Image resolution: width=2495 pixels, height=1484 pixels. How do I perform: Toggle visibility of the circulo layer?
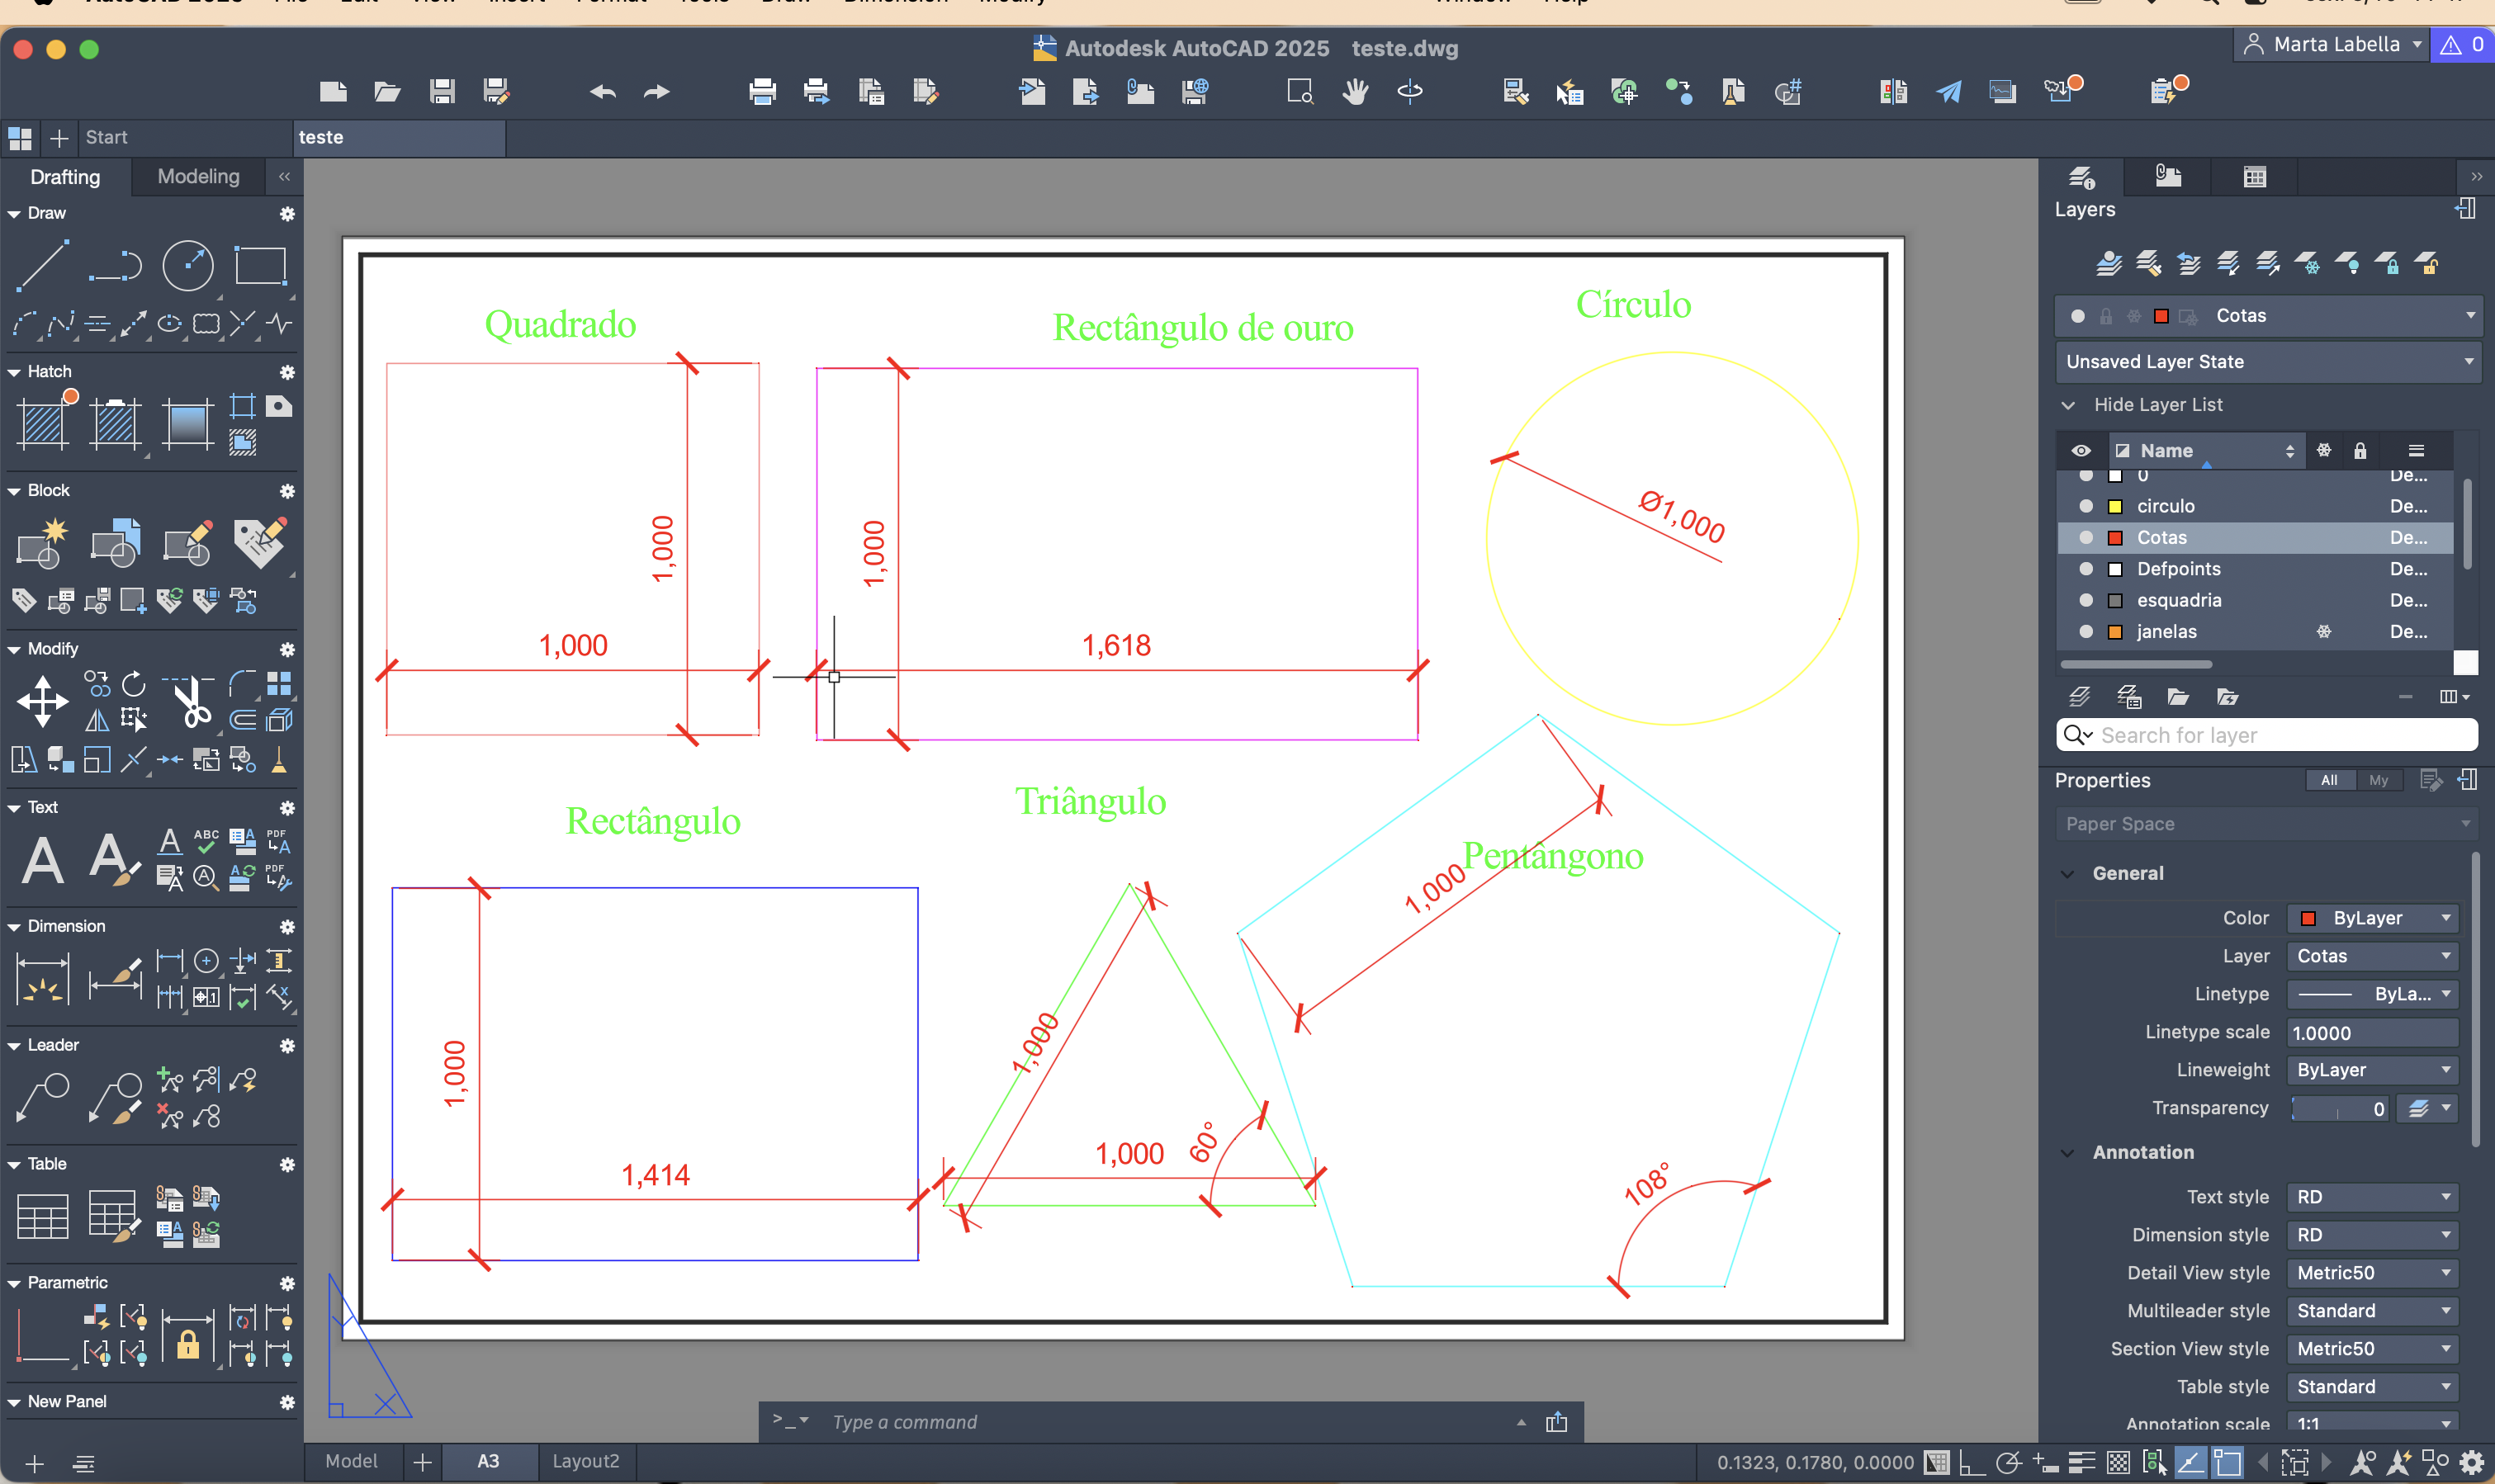tap(2086, 506)
